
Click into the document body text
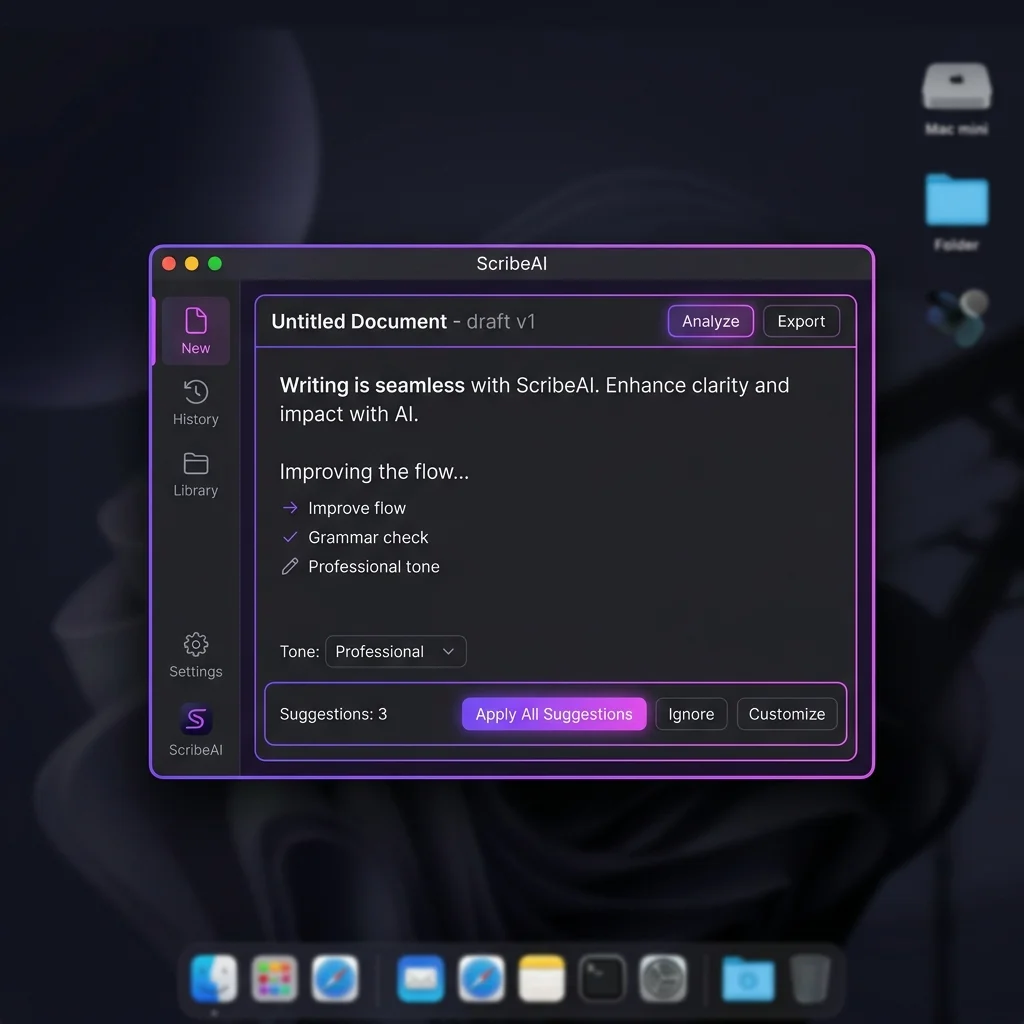pyautogui.click(x=534, y=400)
